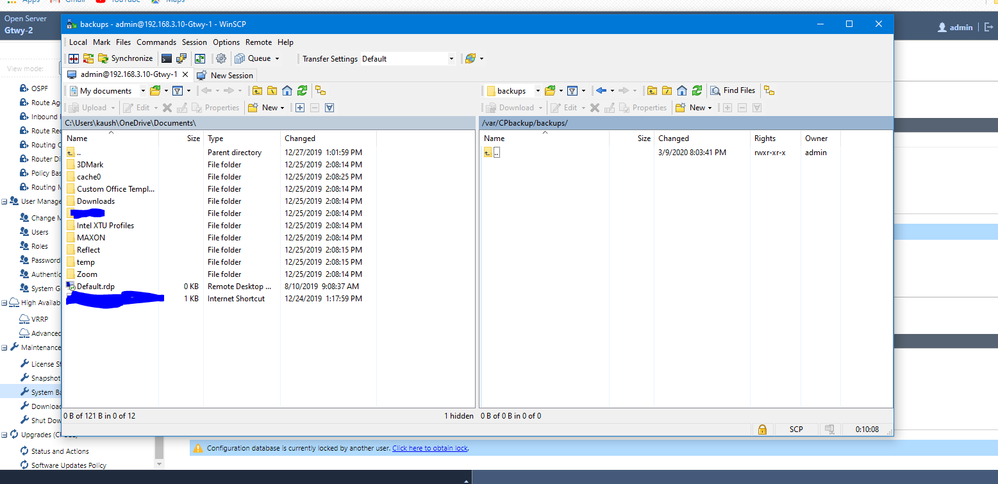
Task: Open the Options menu
Action: (226, 42)
